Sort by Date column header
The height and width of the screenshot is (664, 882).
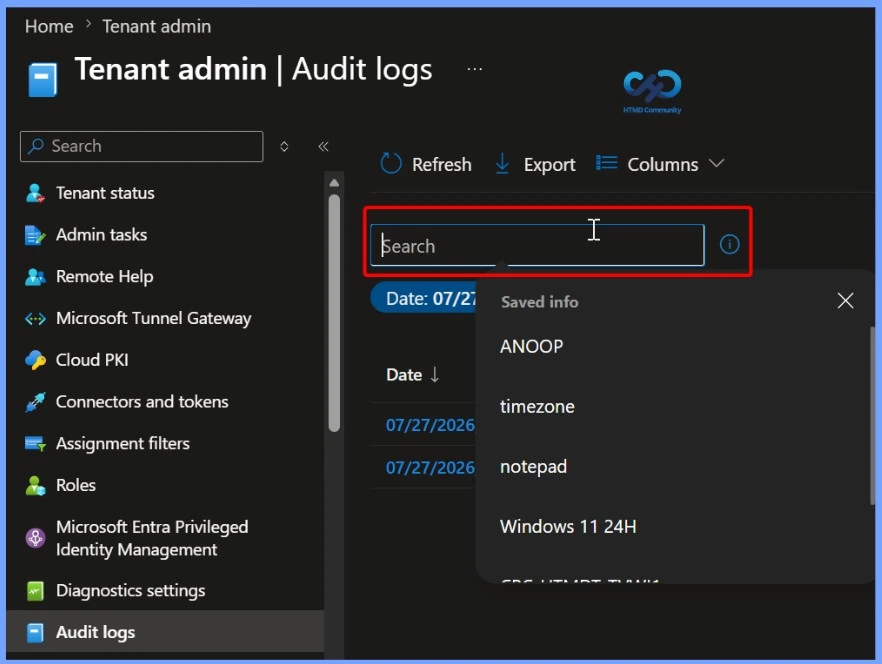pos(404,375)
